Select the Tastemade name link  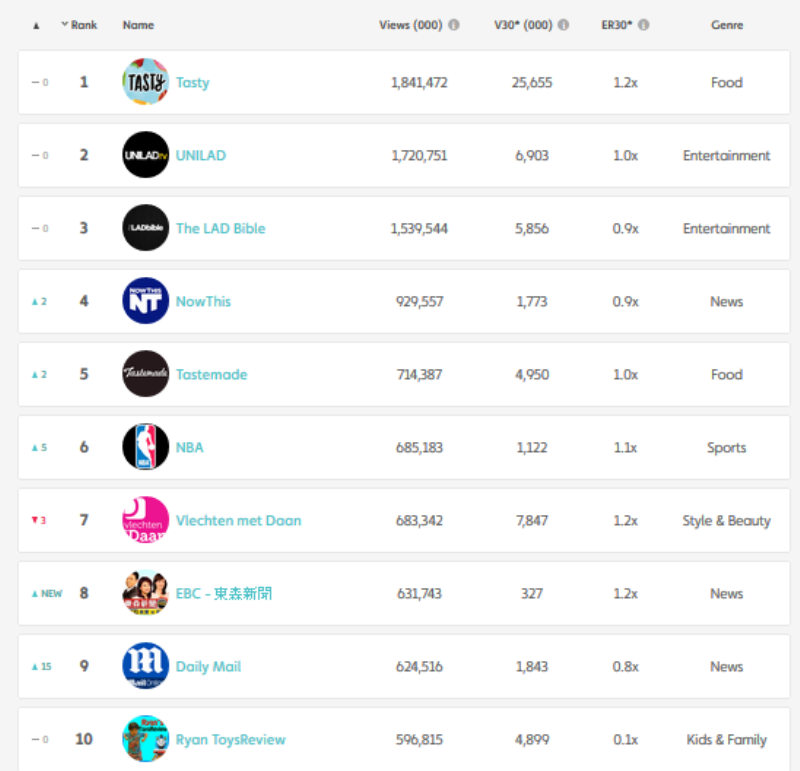[x=211, y=374]
